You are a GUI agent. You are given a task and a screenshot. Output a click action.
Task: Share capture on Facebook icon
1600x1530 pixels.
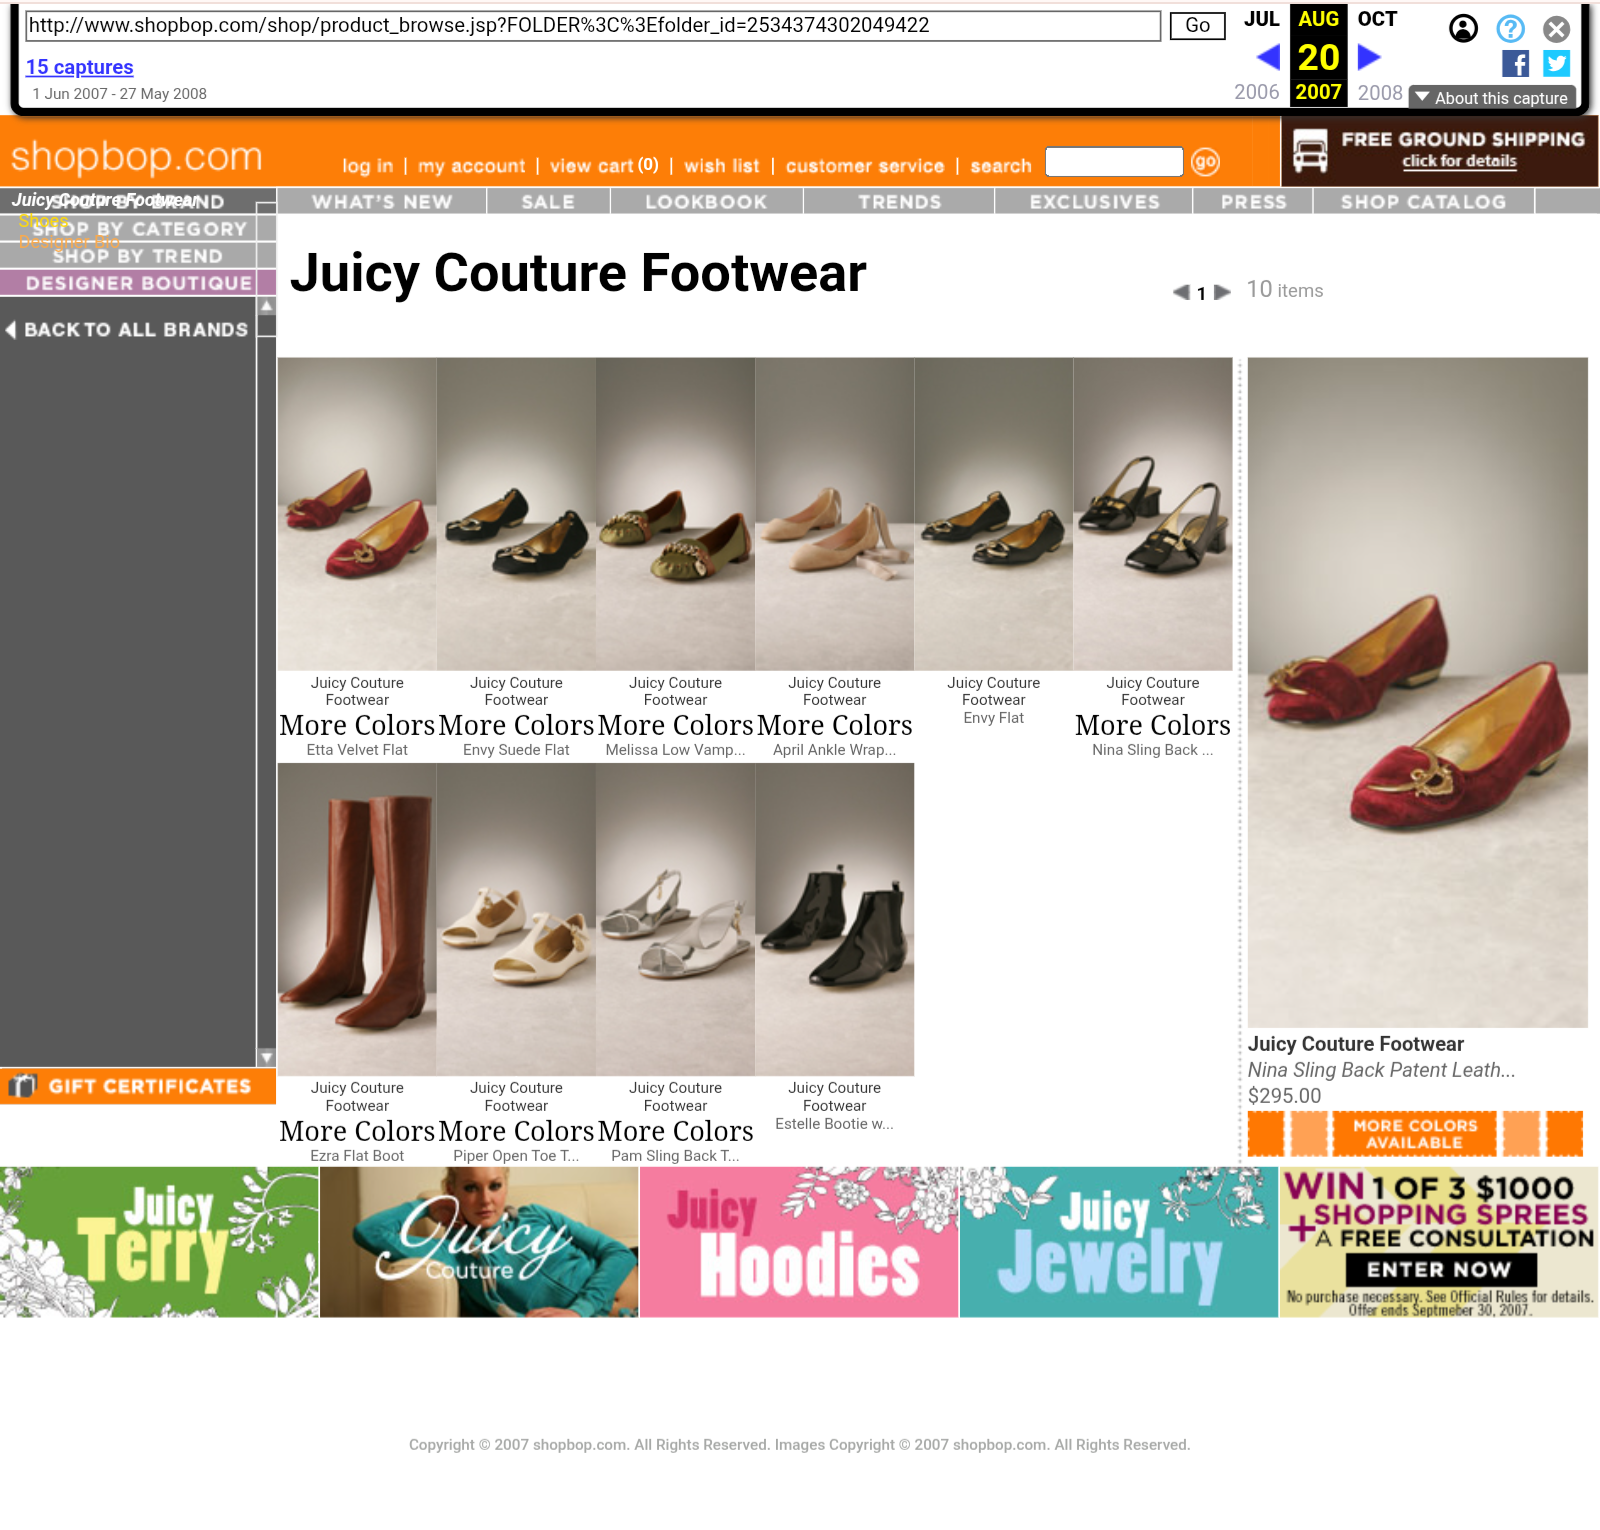[x=1515, y=64]
